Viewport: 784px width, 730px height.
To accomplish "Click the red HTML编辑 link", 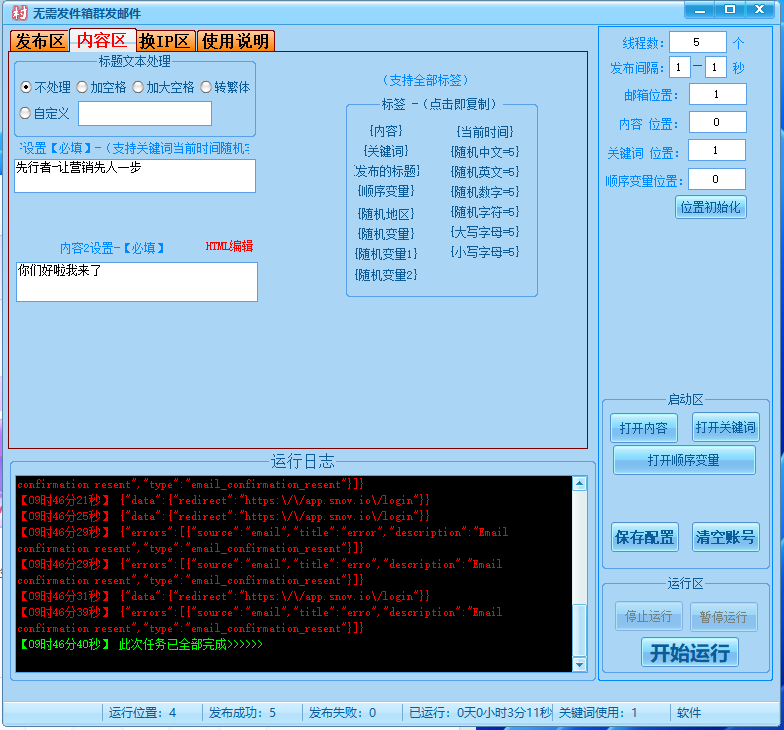I will pyautogui.click(x=229, y=246).
